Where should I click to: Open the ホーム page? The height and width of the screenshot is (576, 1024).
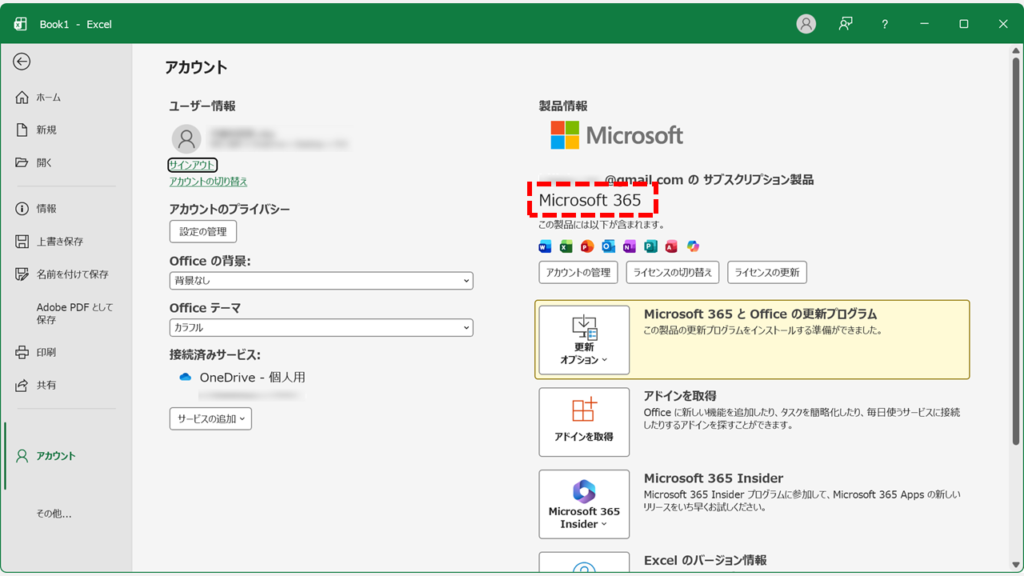(x=48, y=97)
